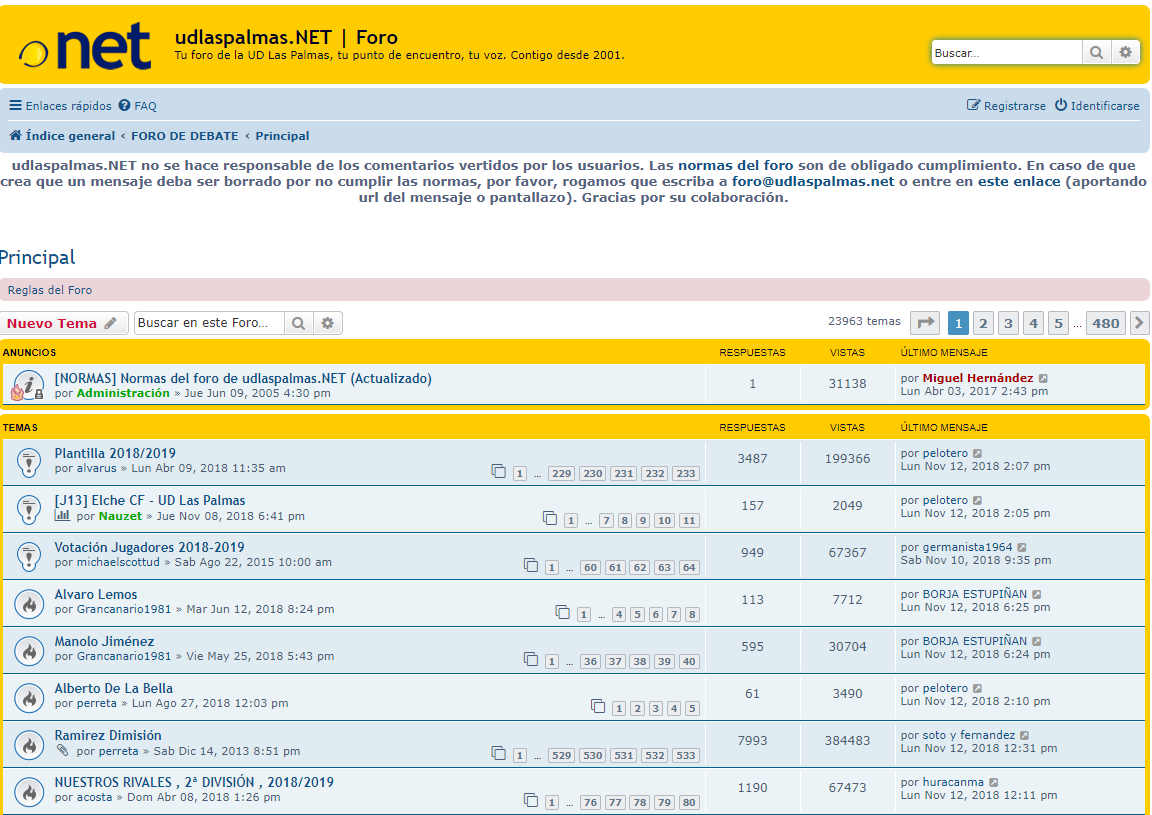Open topic Manolo Jiménez
1152x815 pixels.
tap(104, 642)
